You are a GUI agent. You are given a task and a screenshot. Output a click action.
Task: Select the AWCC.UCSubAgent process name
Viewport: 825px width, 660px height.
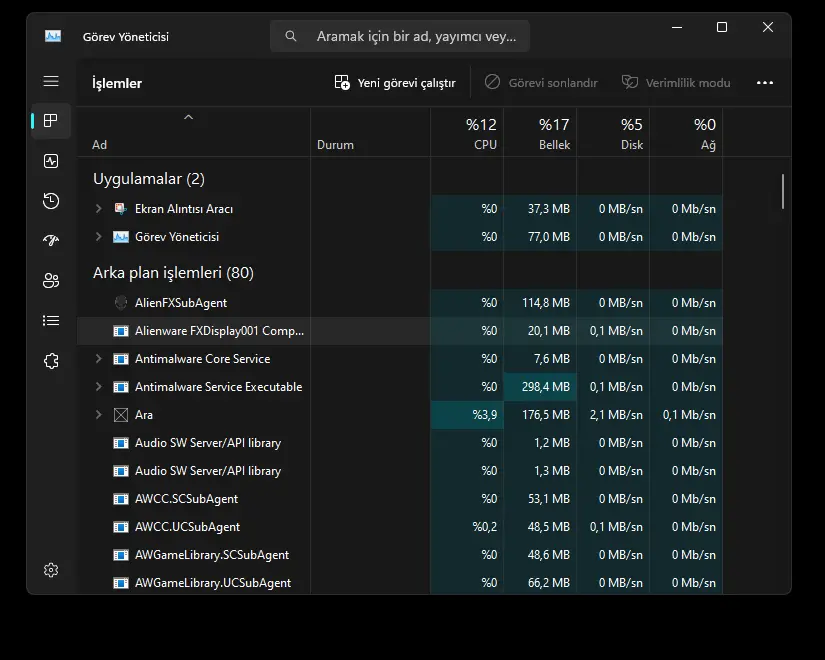point(187,527)
